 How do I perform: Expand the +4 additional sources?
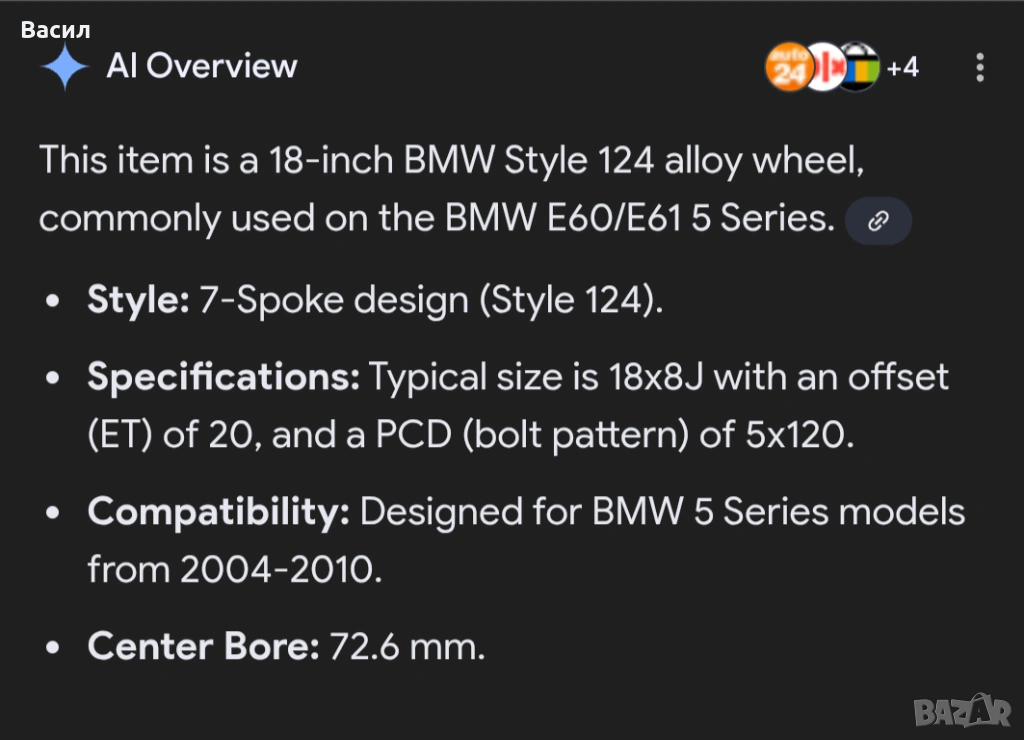[x=902, y=67]
